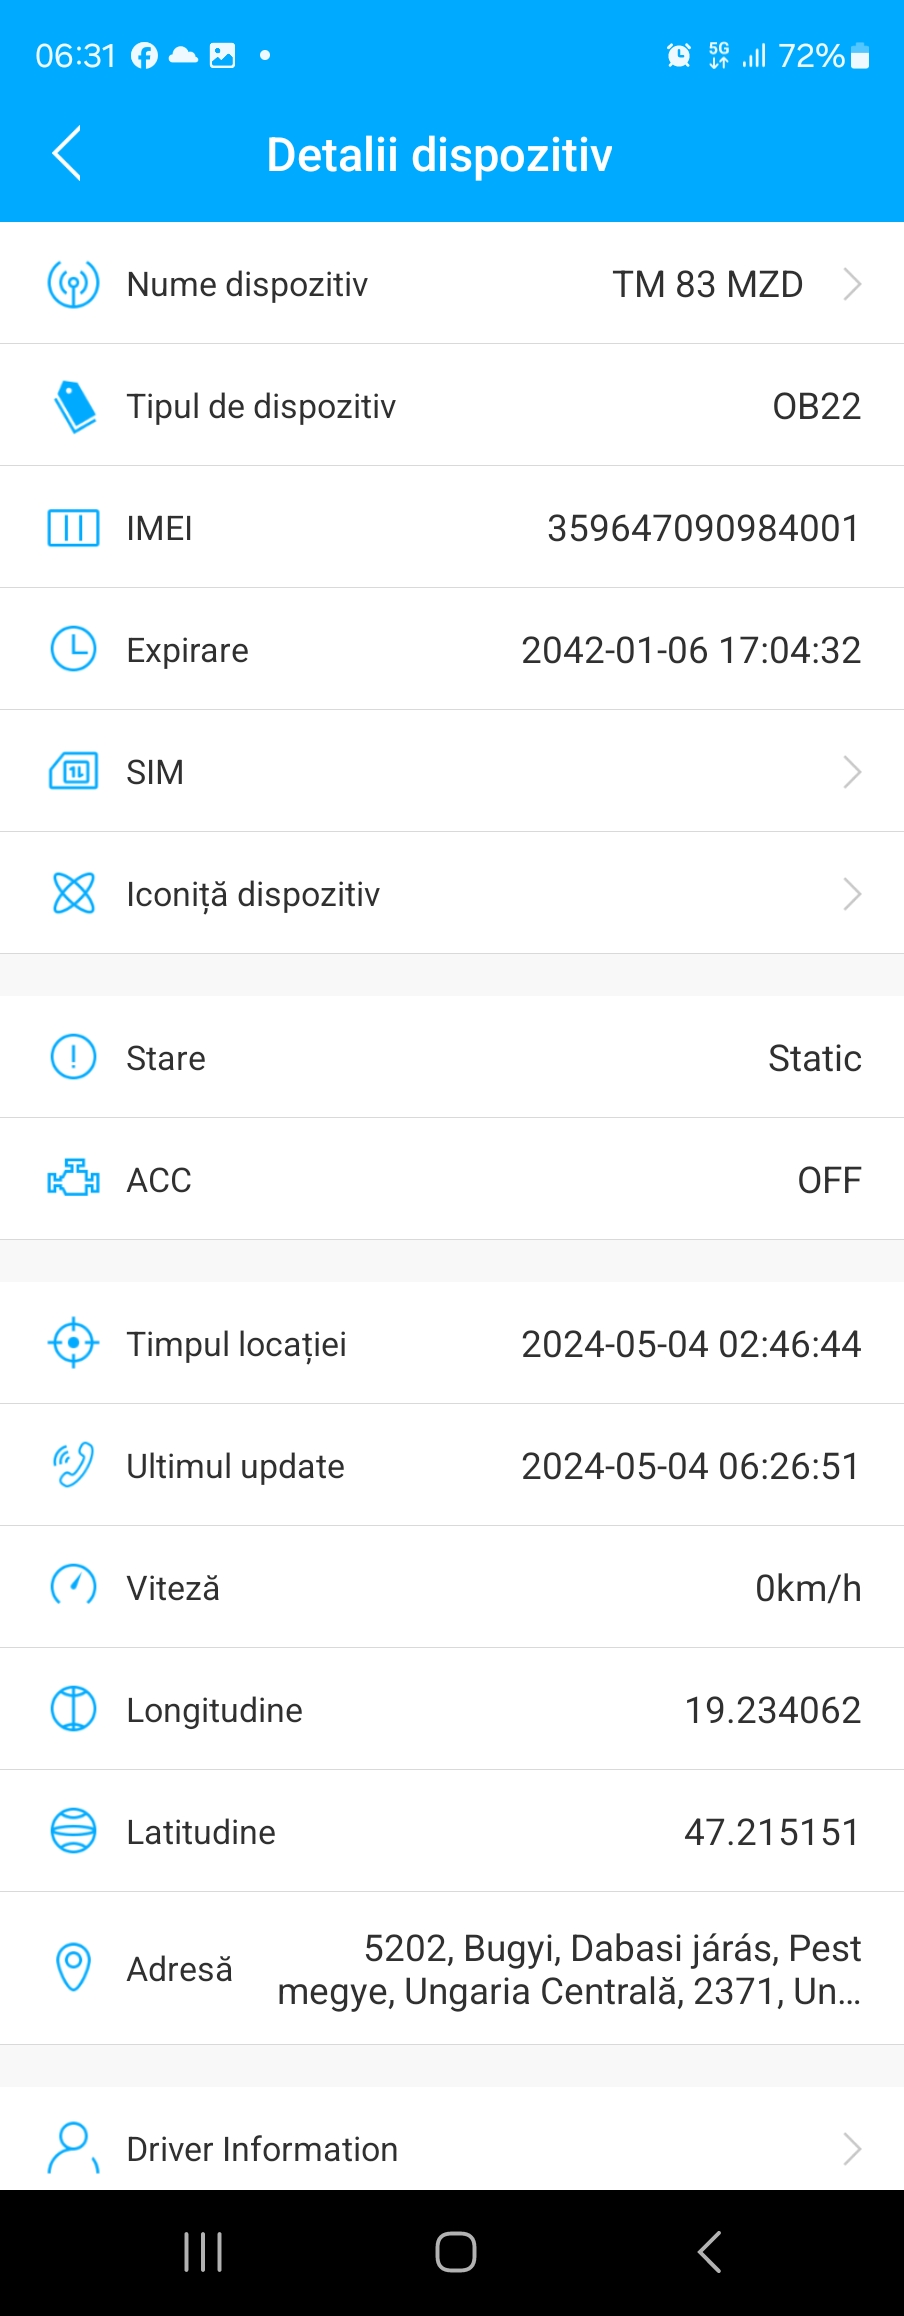Tap the Android home button

455,2252
